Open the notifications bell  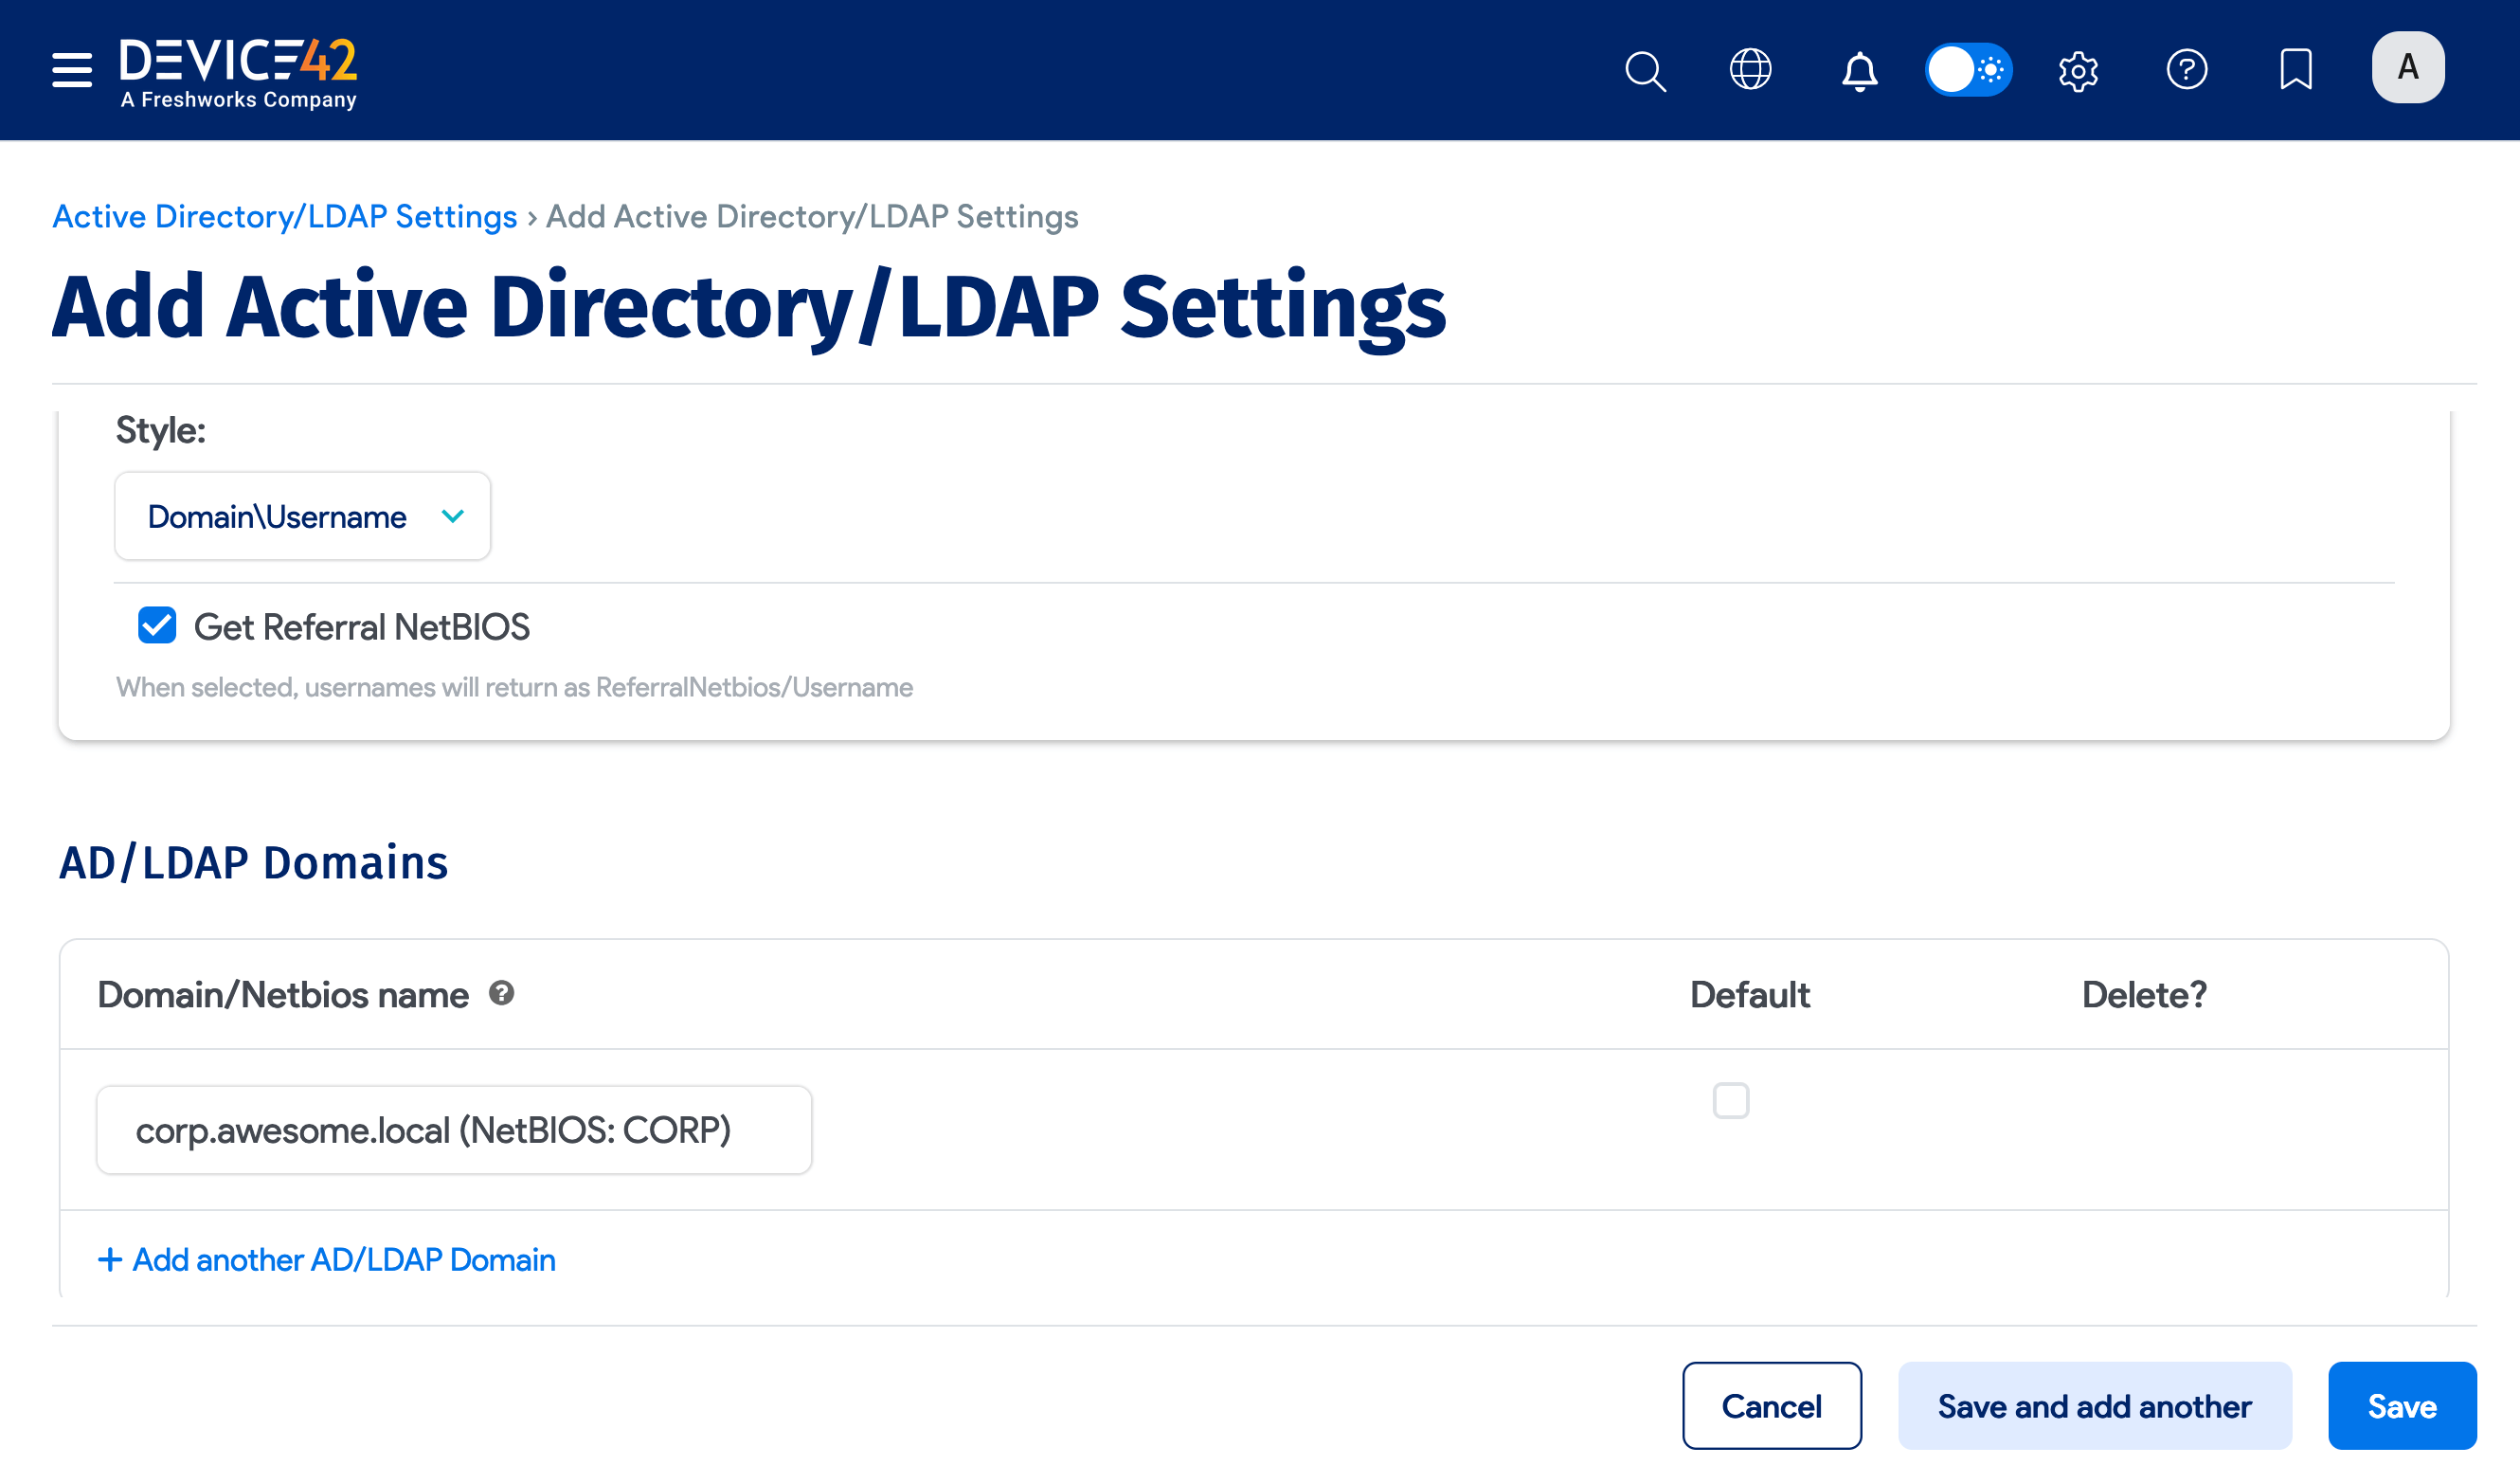[1859, 70]
